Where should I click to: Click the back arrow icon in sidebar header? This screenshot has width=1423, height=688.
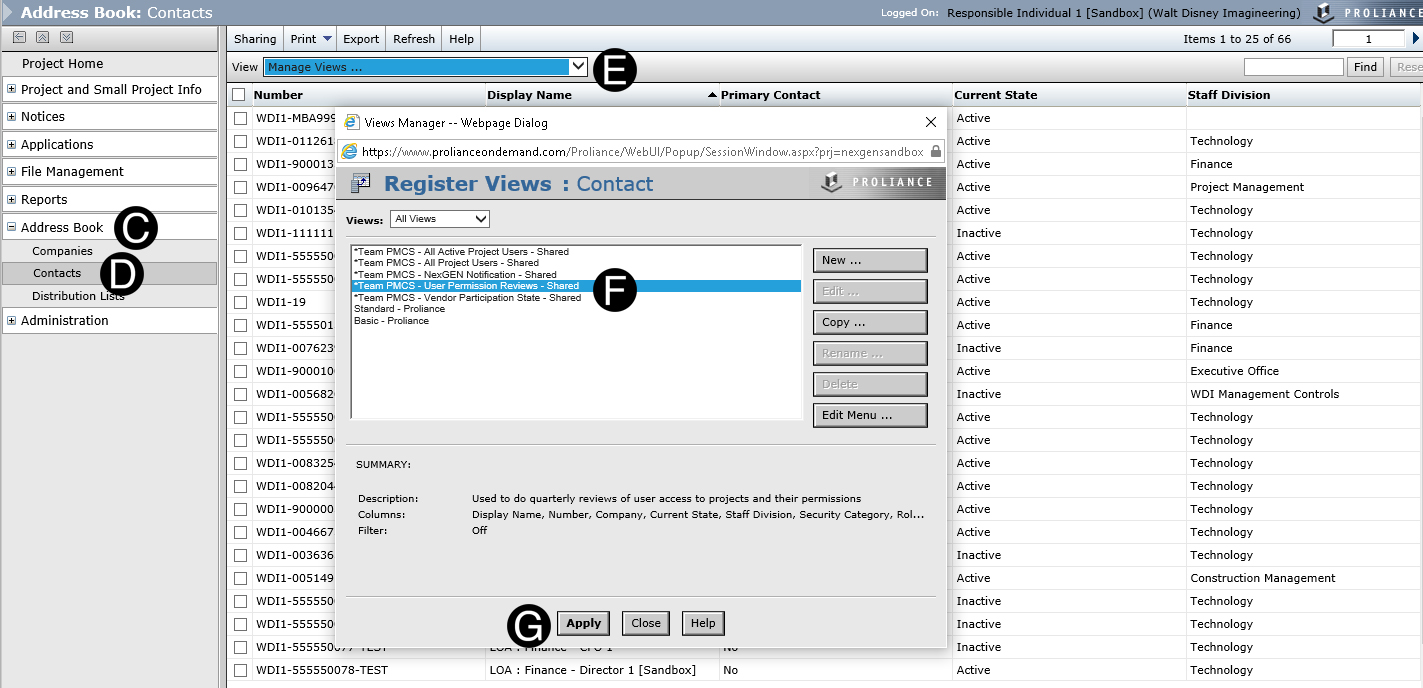pyautogui.click(x=19, y=37)
